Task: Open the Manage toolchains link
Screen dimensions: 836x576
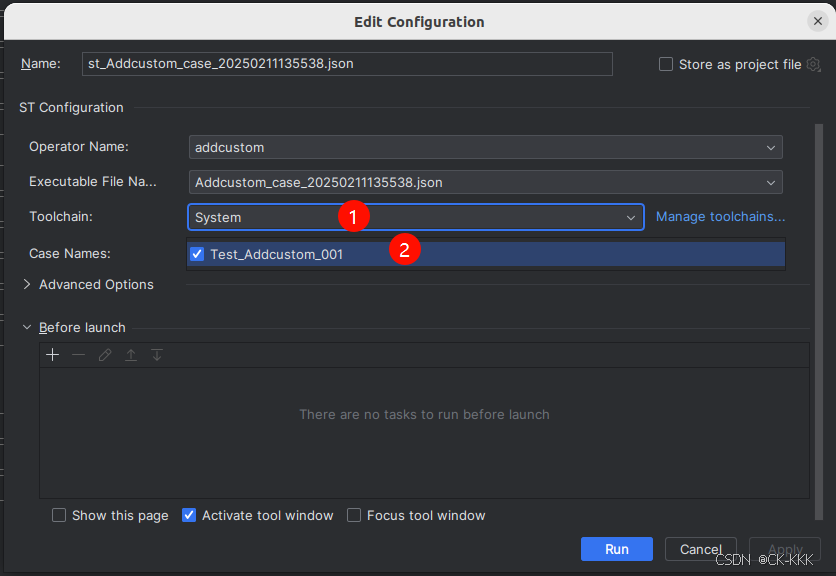Action: click(720, 217)
